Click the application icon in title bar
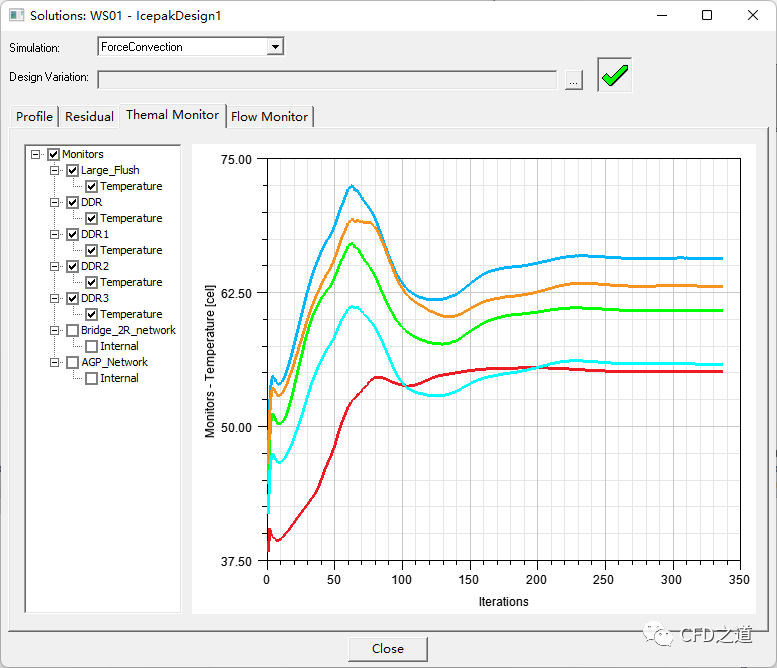Viewport: 777px width, 668px height. click(x=15, y=15)
